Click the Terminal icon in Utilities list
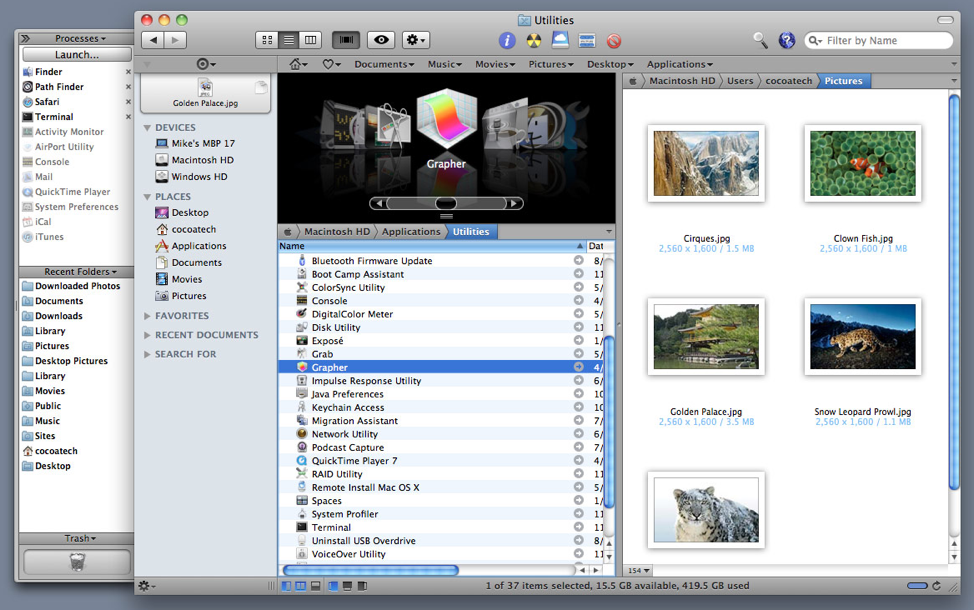This screenshot has height=610, width=974. pos(302,527)
